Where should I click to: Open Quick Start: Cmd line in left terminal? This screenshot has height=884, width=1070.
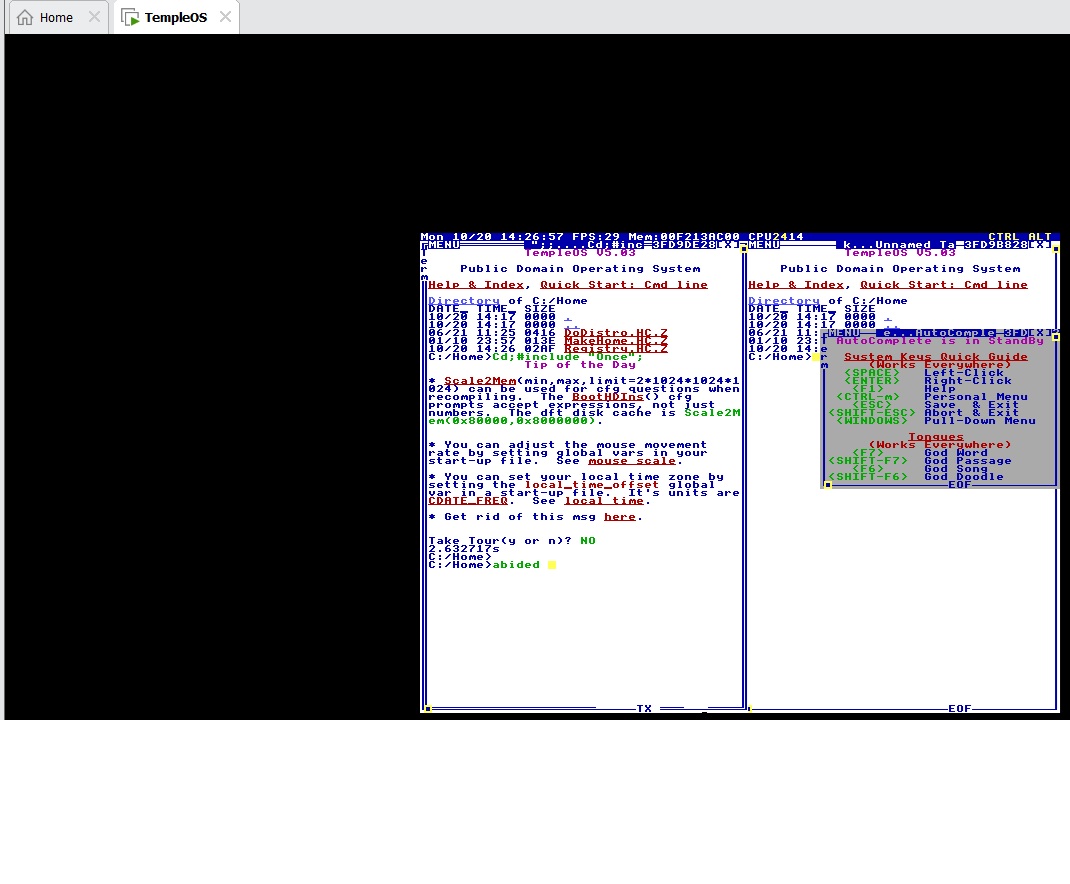coord(624,285)
